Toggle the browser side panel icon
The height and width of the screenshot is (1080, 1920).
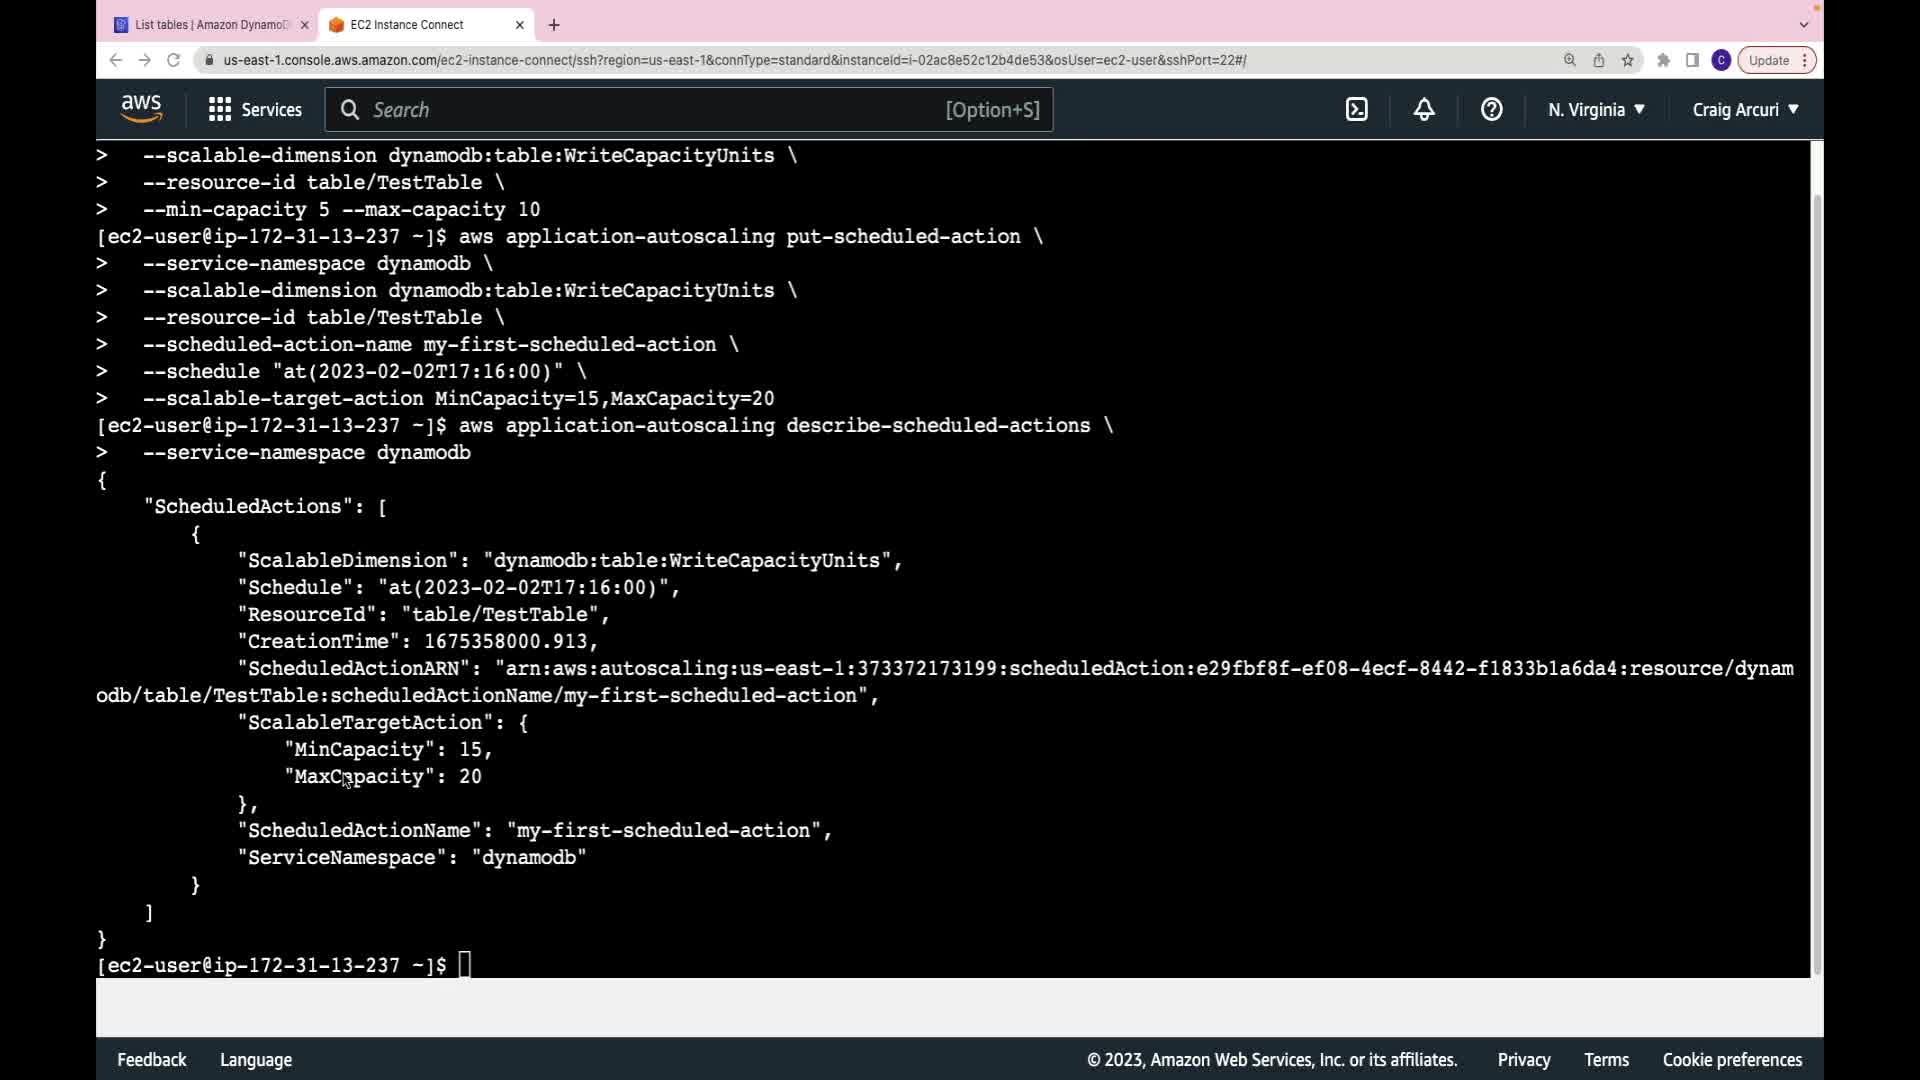point(1692,60)
